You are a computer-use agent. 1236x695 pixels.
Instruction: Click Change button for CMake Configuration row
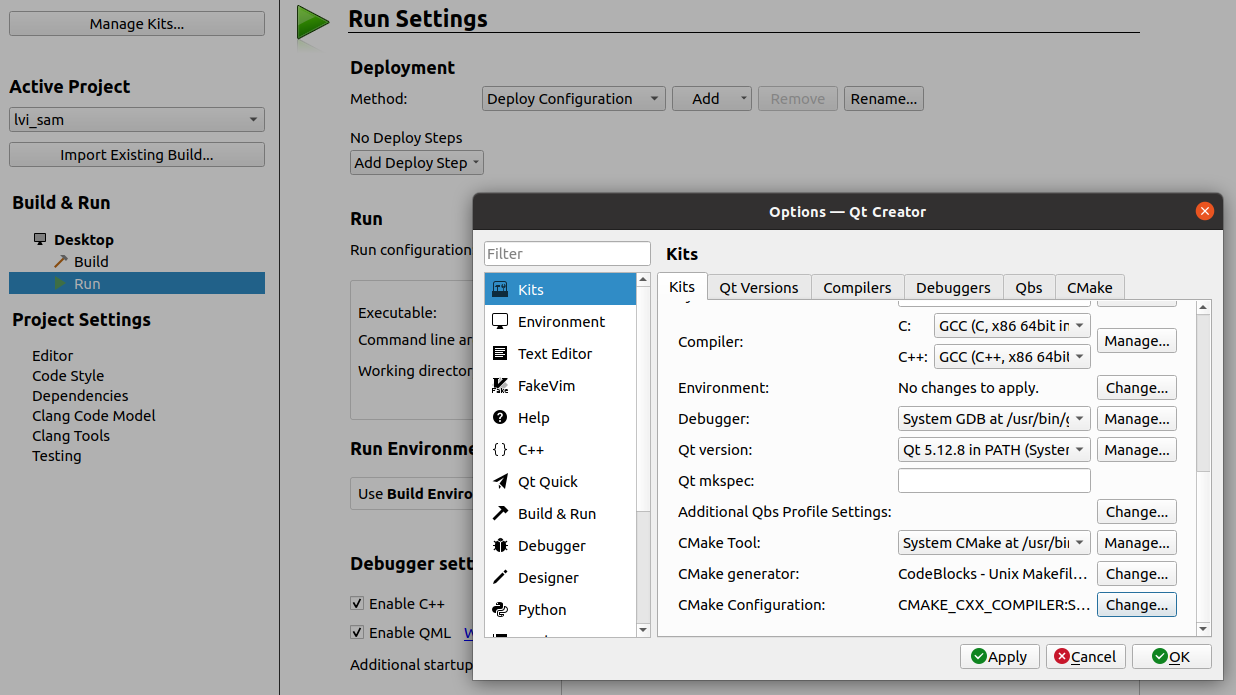[1137, 605]
